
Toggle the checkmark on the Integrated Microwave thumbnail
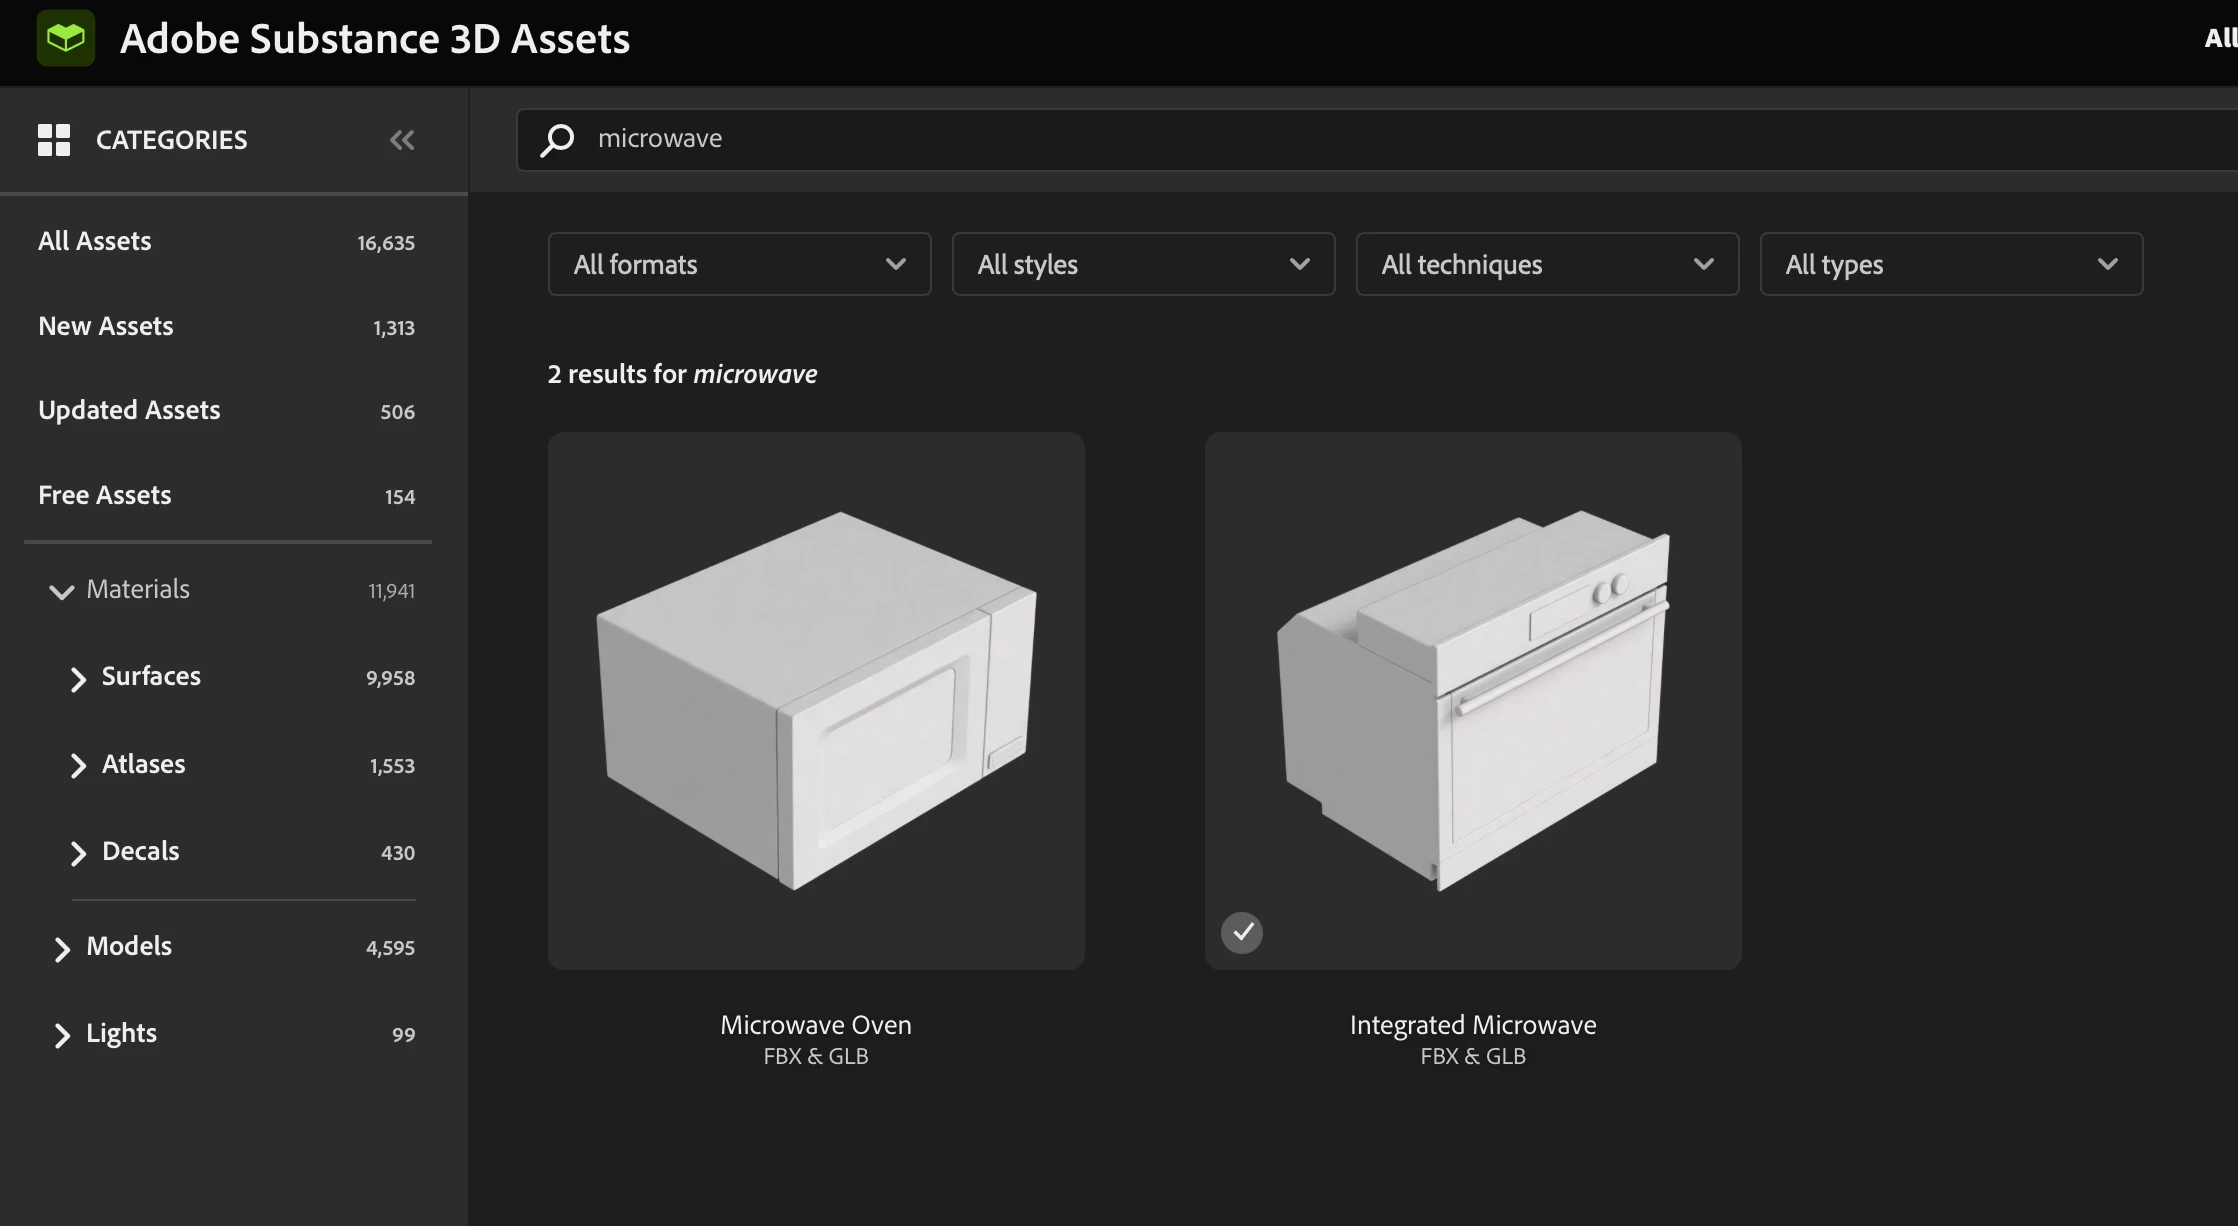pyautogui.click(x=1242, y=932)
